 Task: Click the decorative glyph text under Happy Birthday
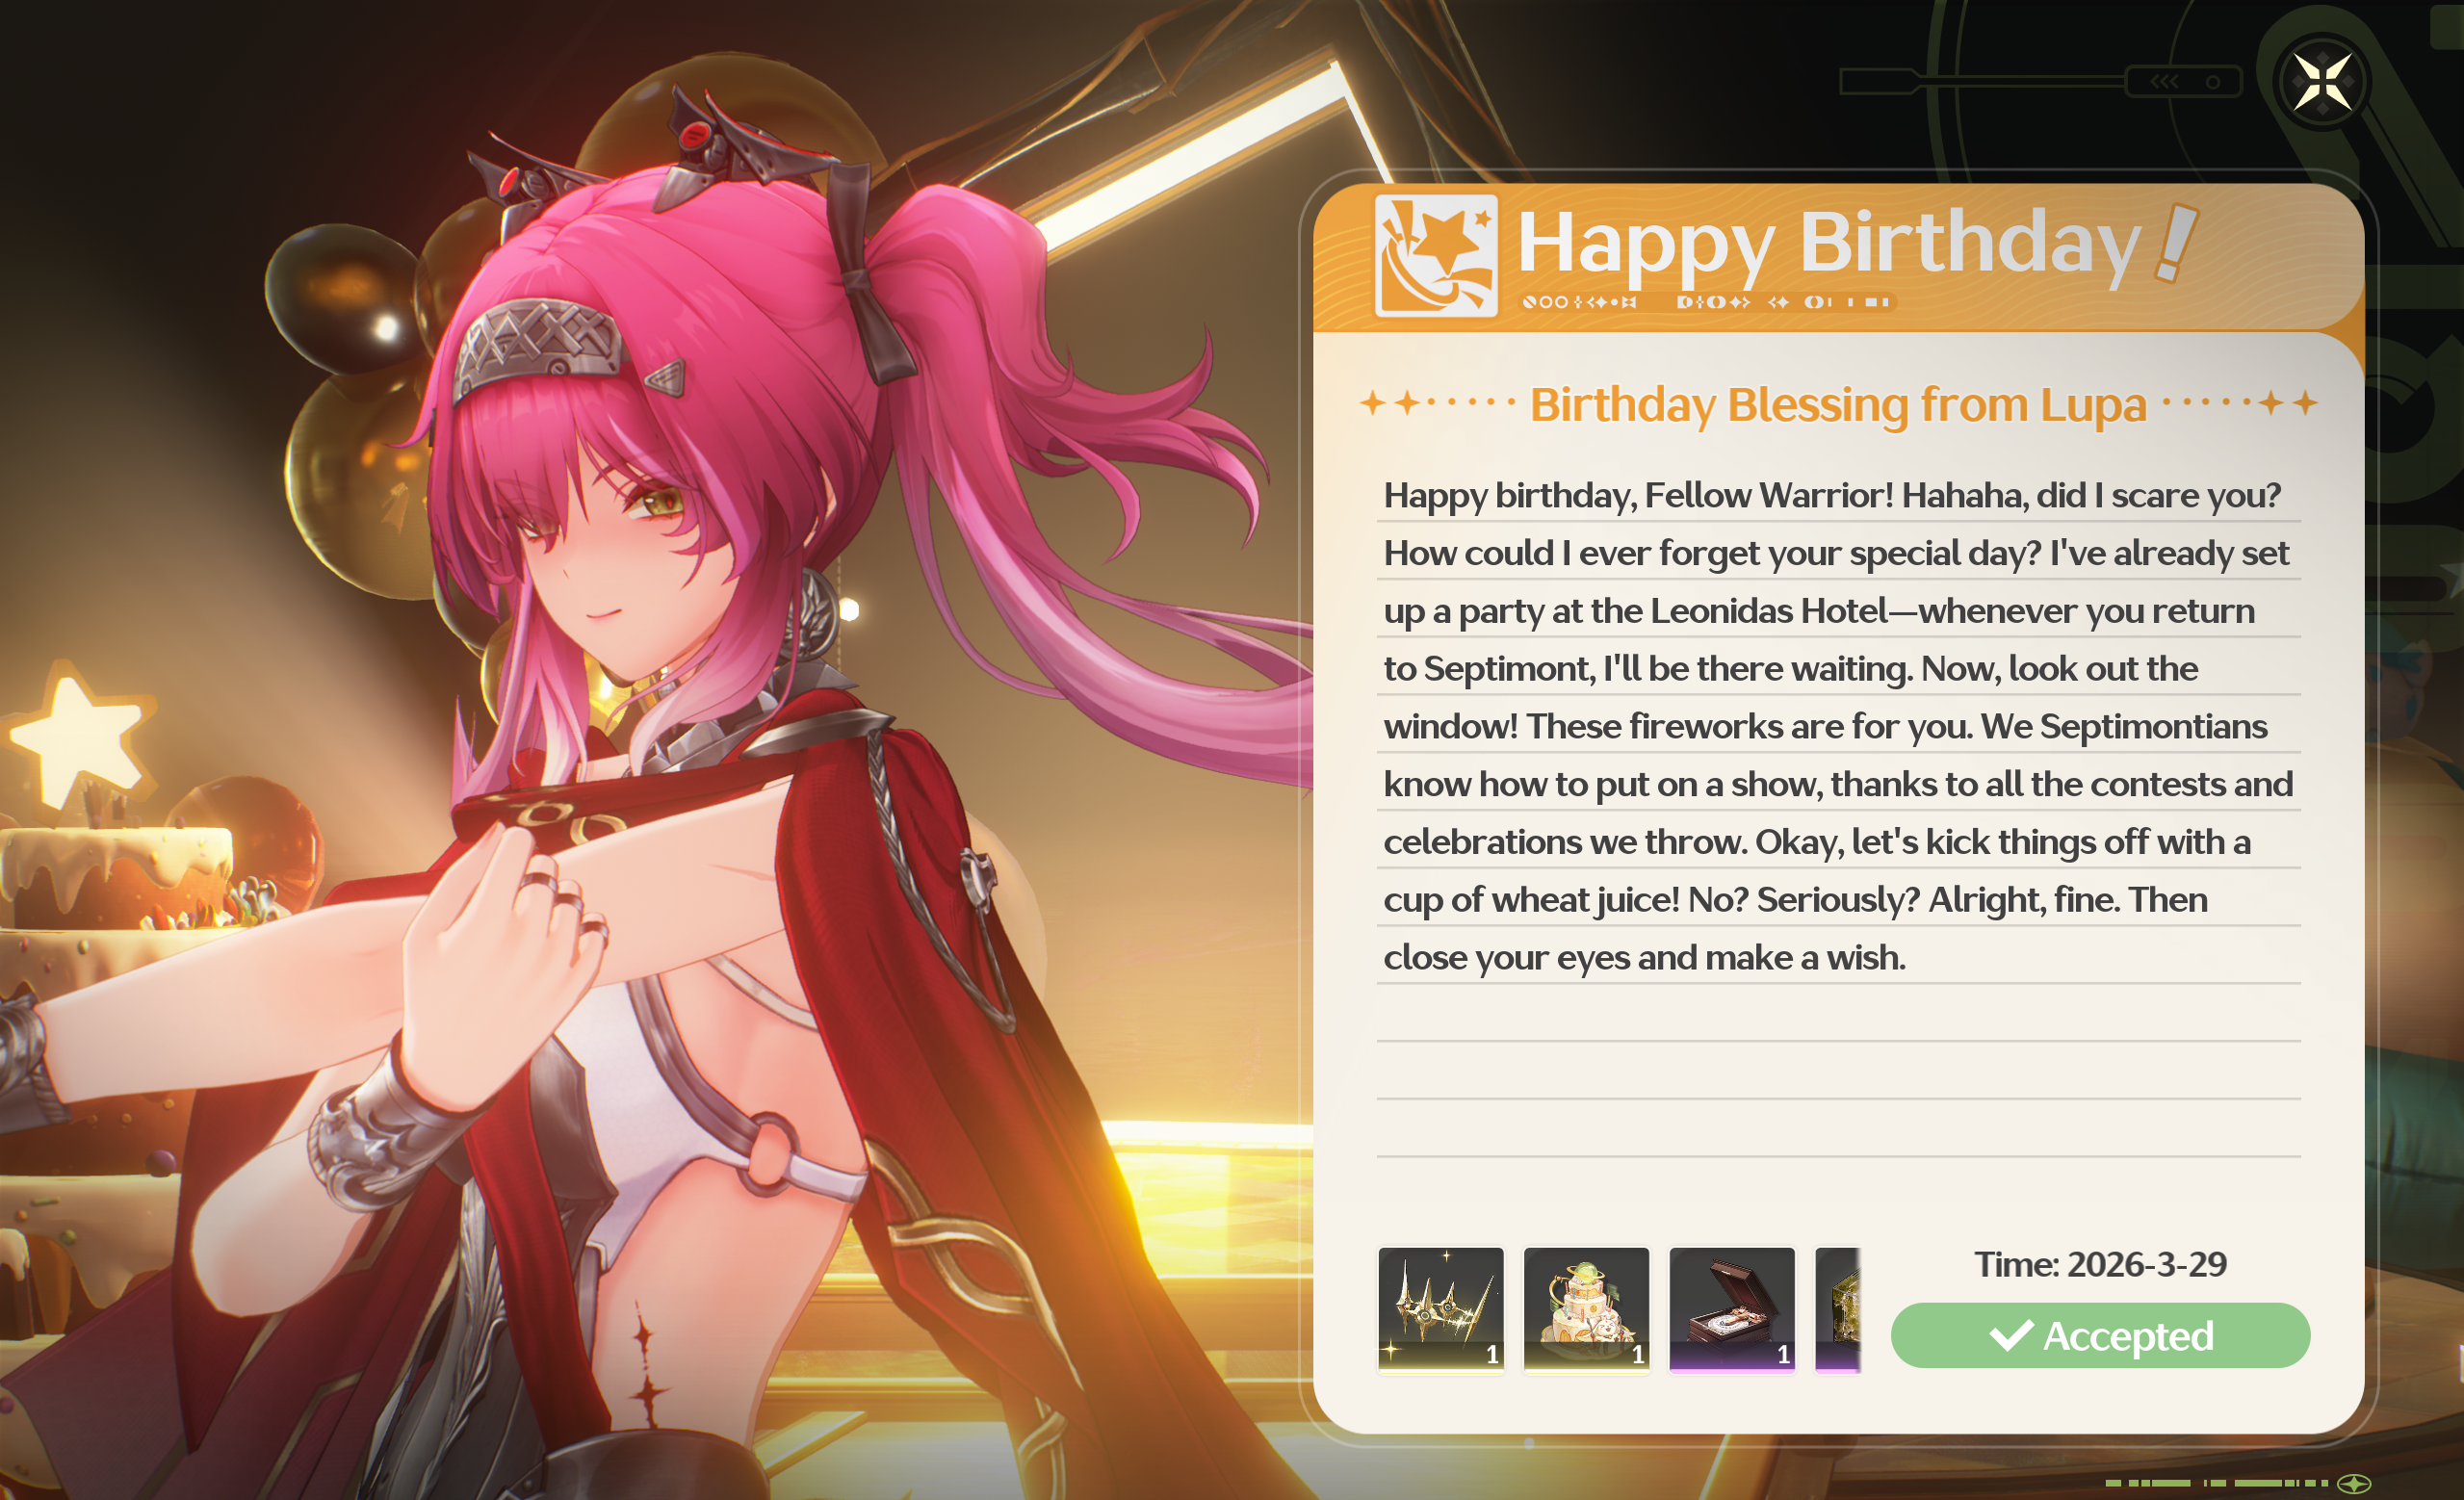click(1707, 302)
